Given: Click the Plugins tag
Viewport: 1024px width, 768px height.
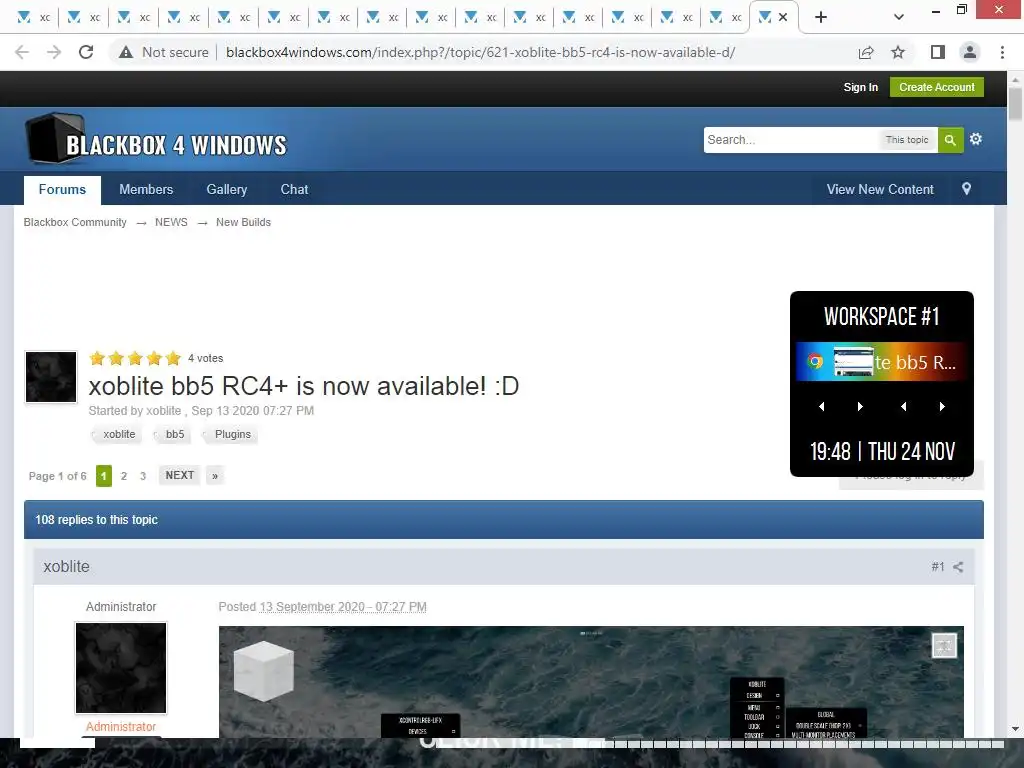Looking at the screenshot, I should [x=231, y=434].
